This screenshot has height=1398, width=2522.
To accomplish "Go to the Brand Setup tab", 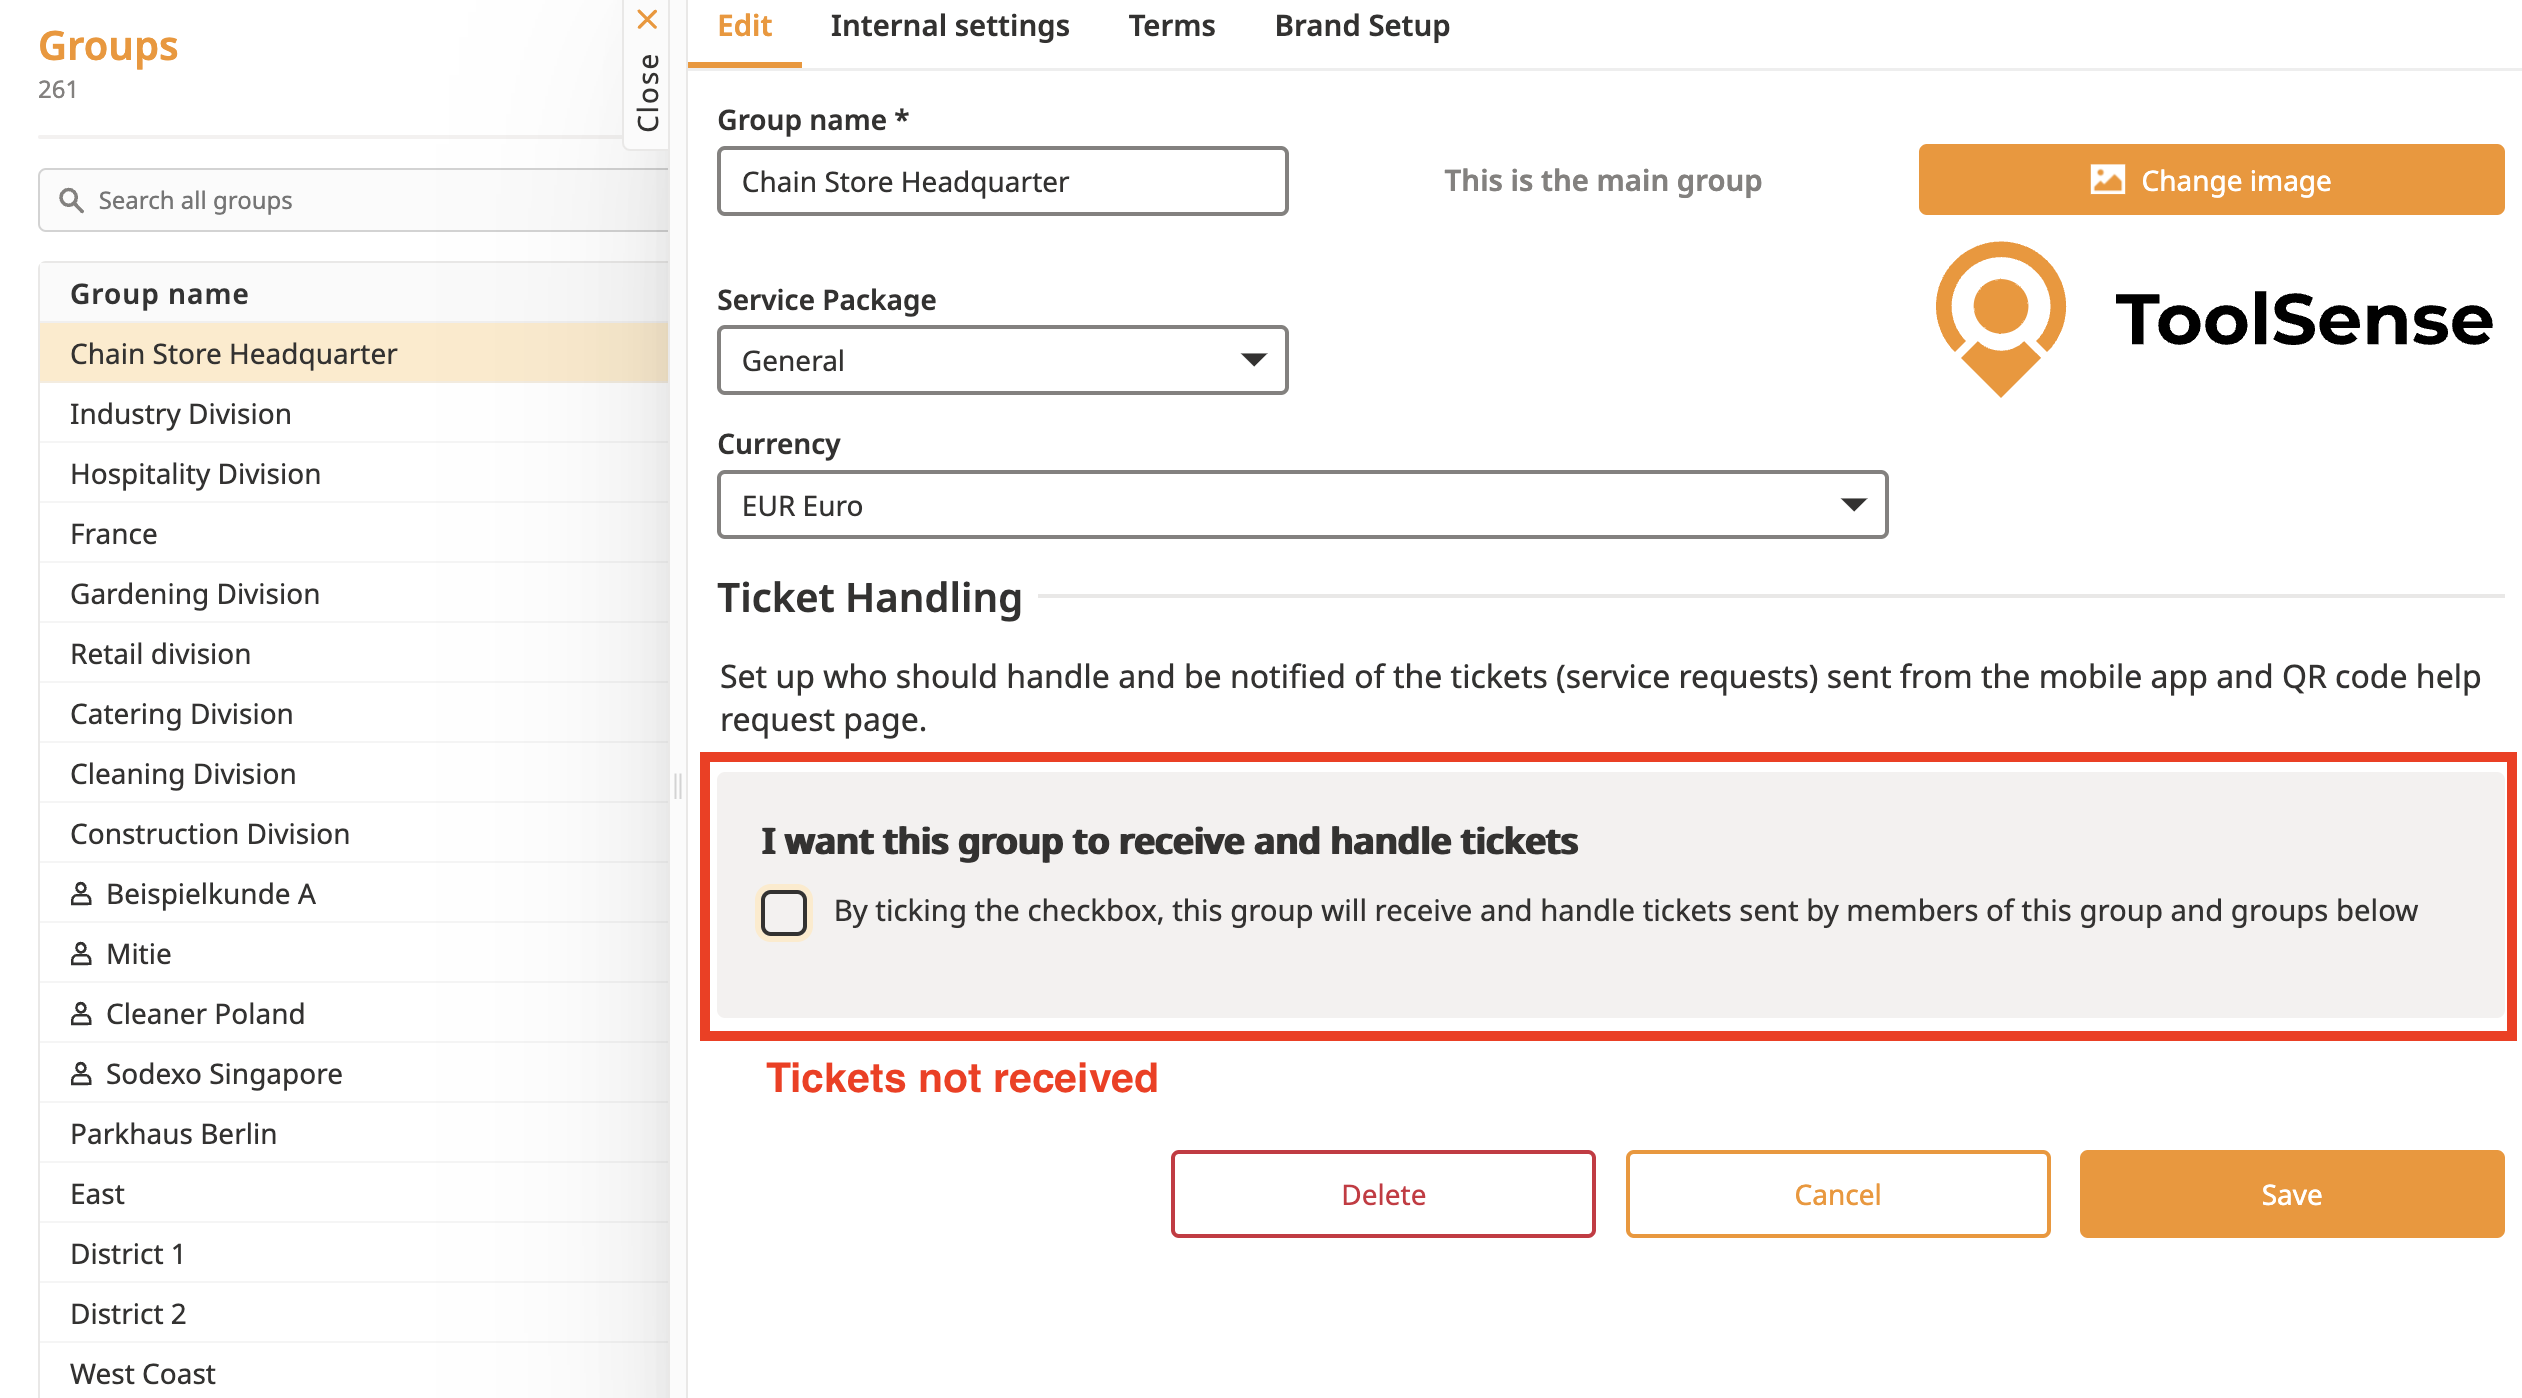I will (1361, 26).
